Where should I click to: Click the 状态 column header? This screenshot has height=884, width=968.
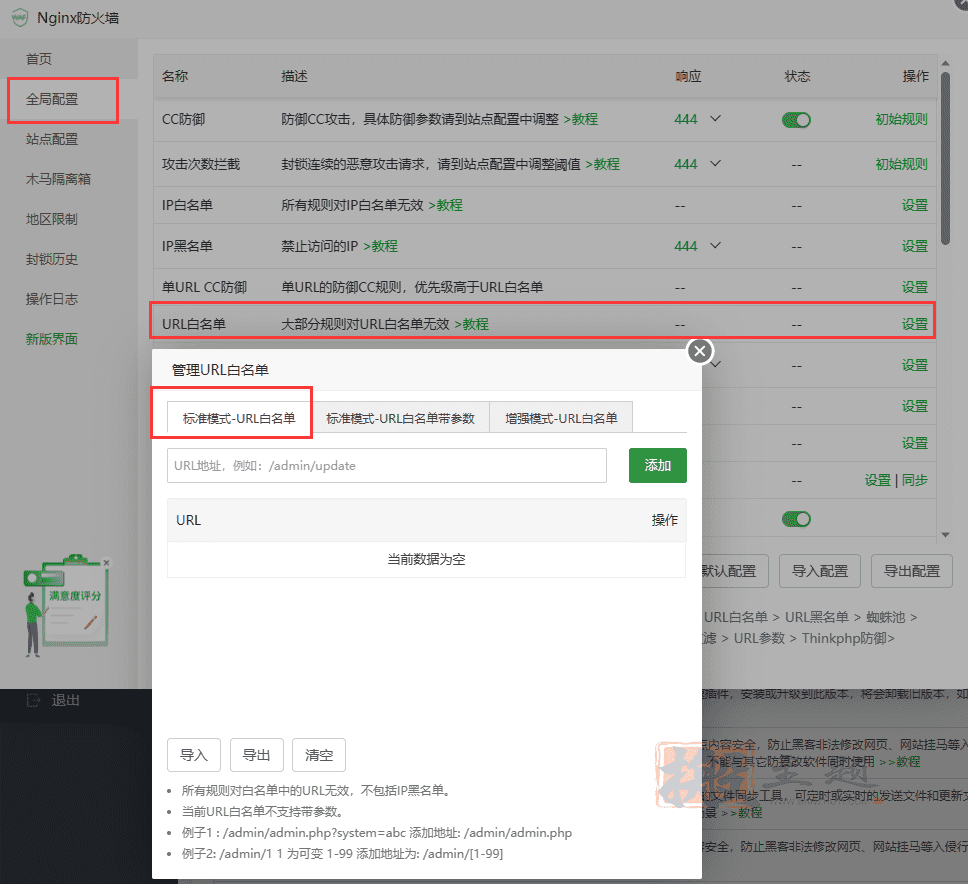[797, 76]
